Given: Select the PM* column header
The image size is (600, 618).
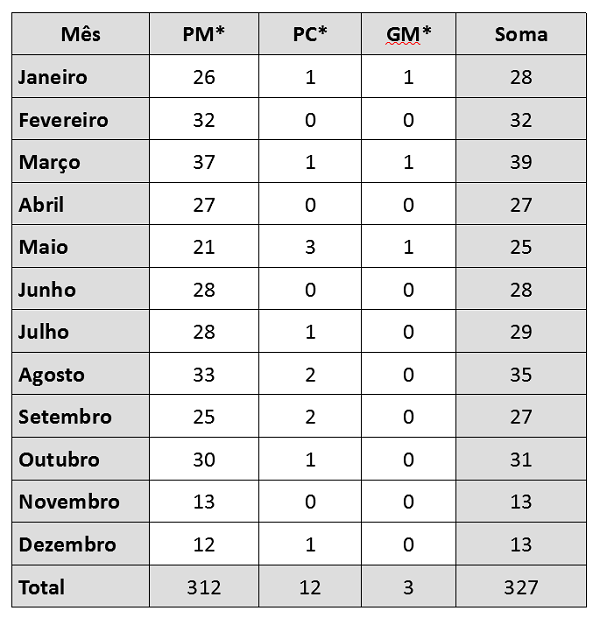Looking at the screenshot, I should [203, 34].
